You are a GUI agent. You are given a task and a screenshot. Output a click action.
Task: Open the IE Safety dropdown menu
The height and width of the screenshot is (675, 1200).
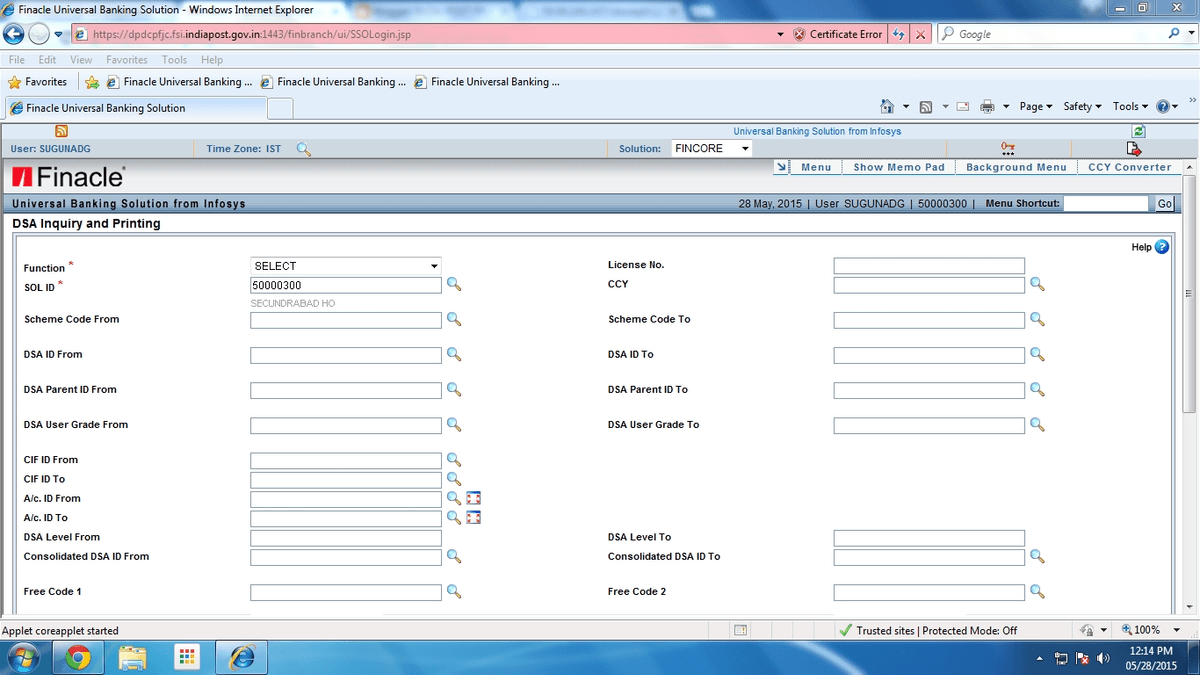pyautogui.click(x=1082, y=107)
